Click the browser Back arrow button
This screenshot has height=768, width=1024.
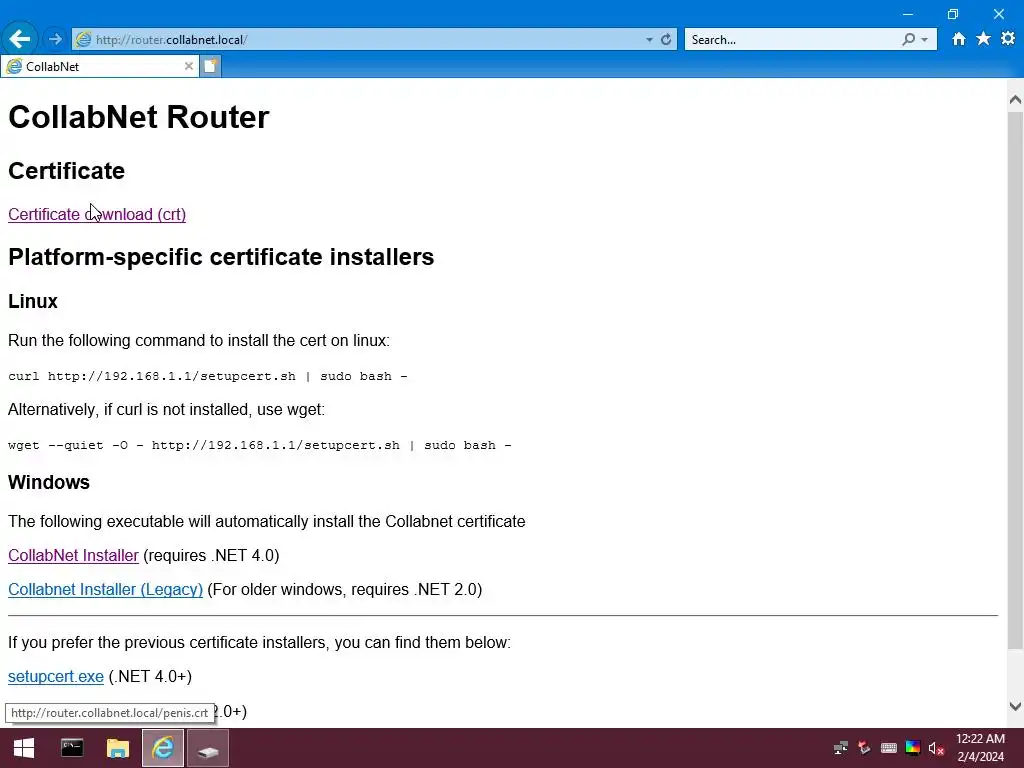20,39
